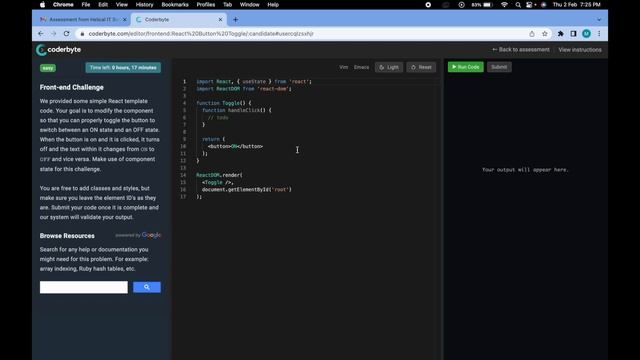This screenshot has width=640, height=360.
Task: Click the share page icon in address bar
Action: [532, 34]
